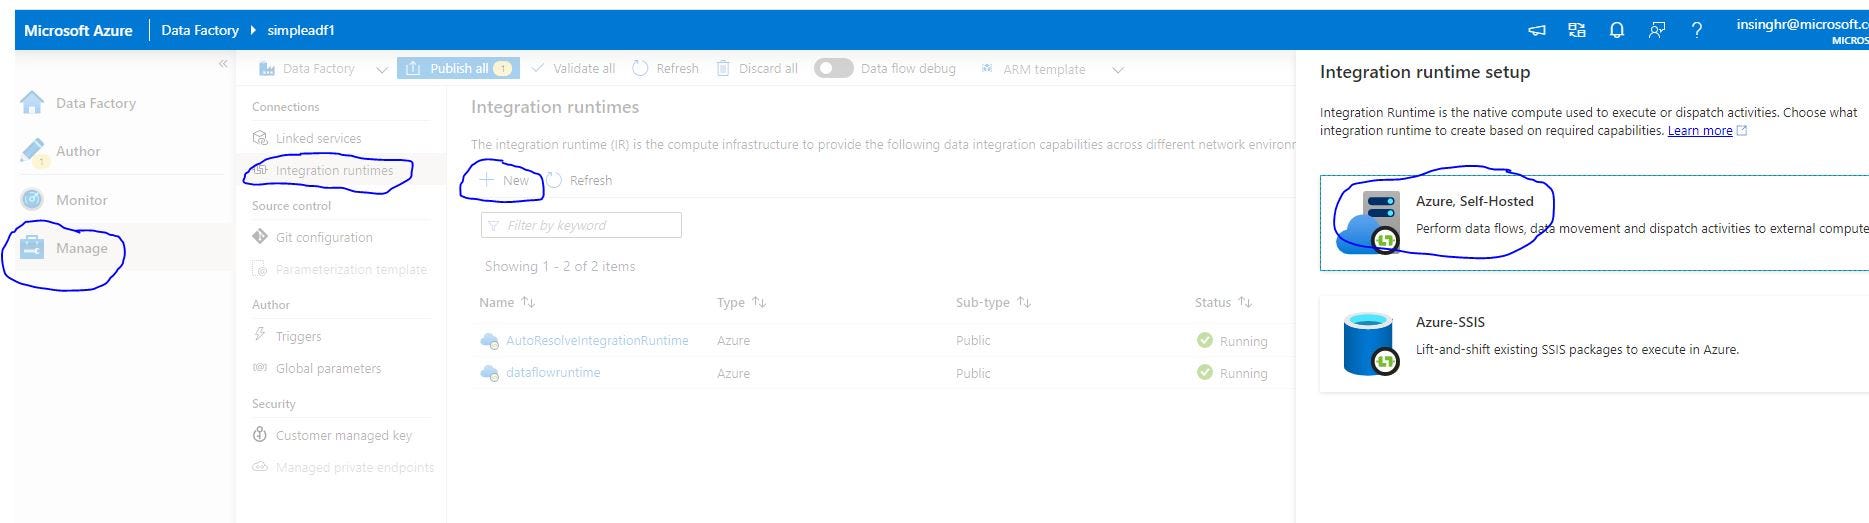Select the Azure-SSIS option card
The image size is (1869, 523).
(x=1594, y=344)
